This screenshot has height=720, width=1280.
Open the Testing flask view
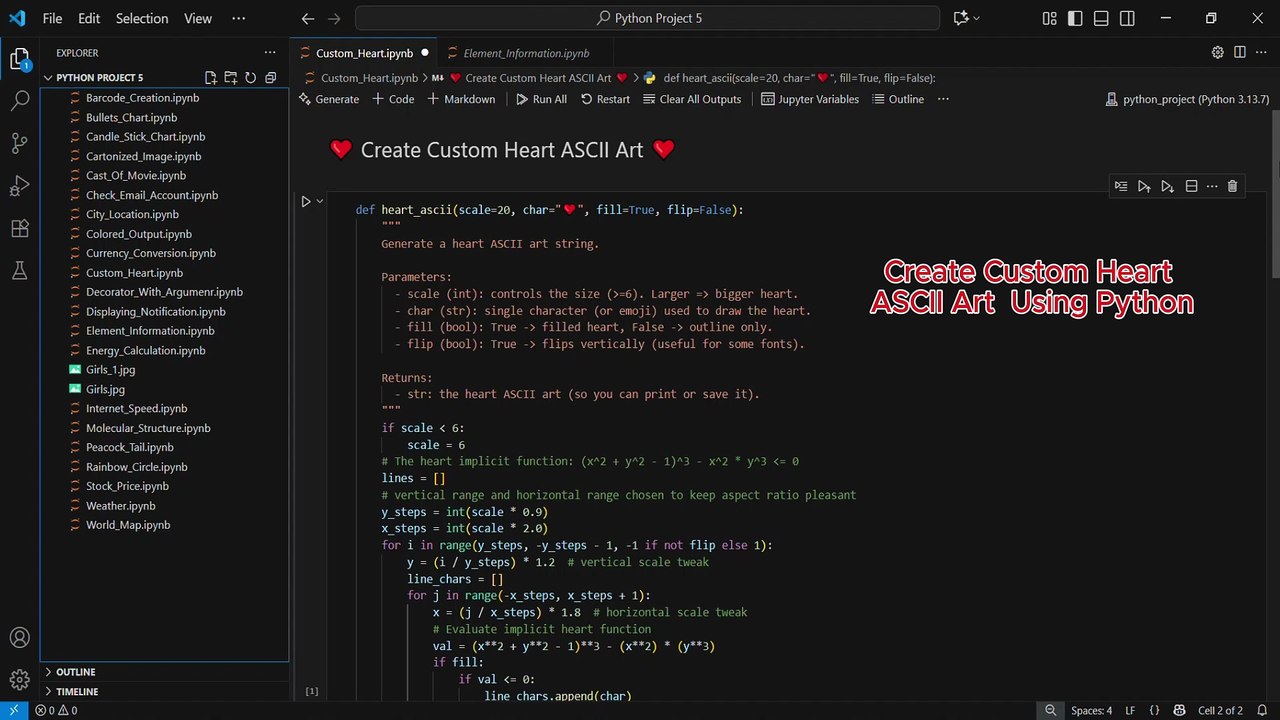point(19,270)
